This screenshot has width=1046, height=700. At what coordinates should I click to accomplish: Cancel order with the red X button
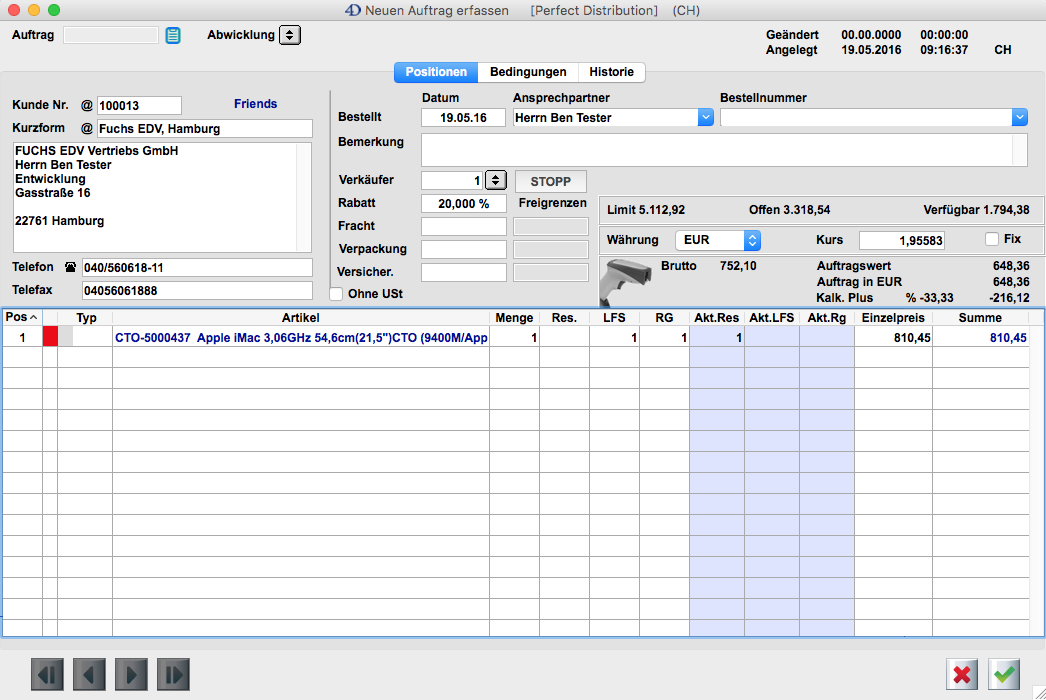(x=962, y=675)
